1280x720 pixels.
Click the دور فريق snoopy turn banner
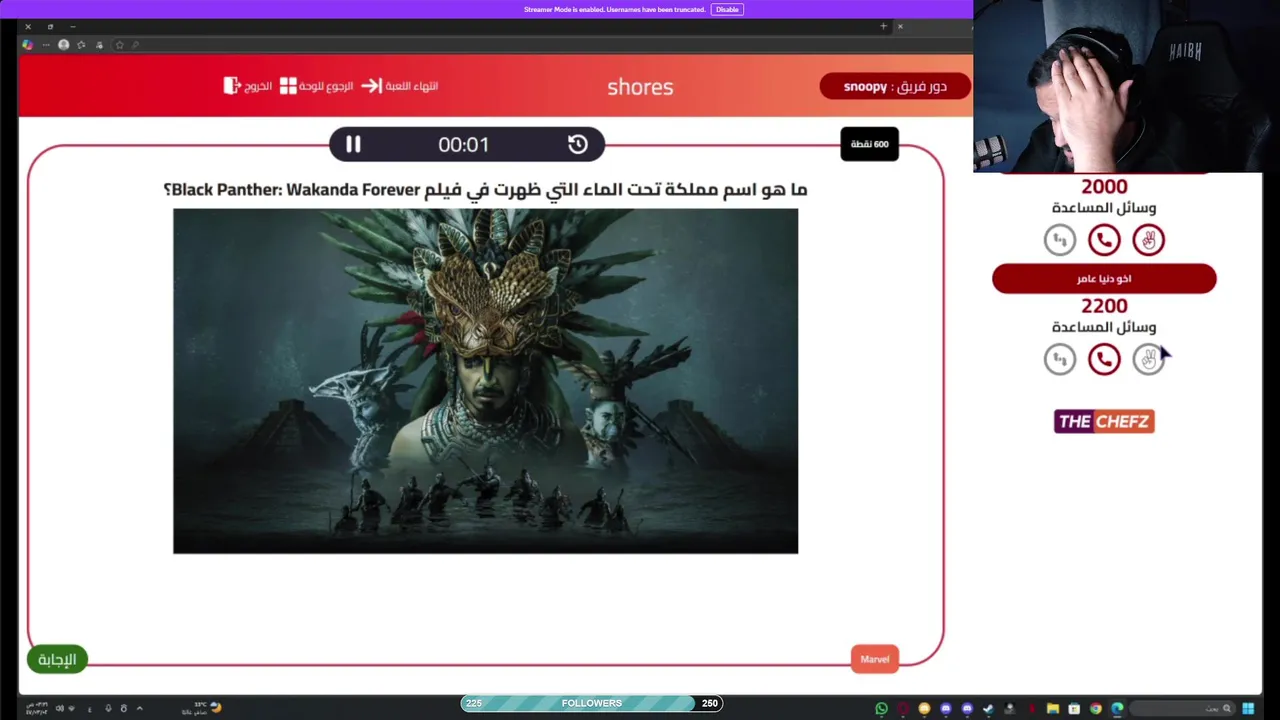pos(895,86)
